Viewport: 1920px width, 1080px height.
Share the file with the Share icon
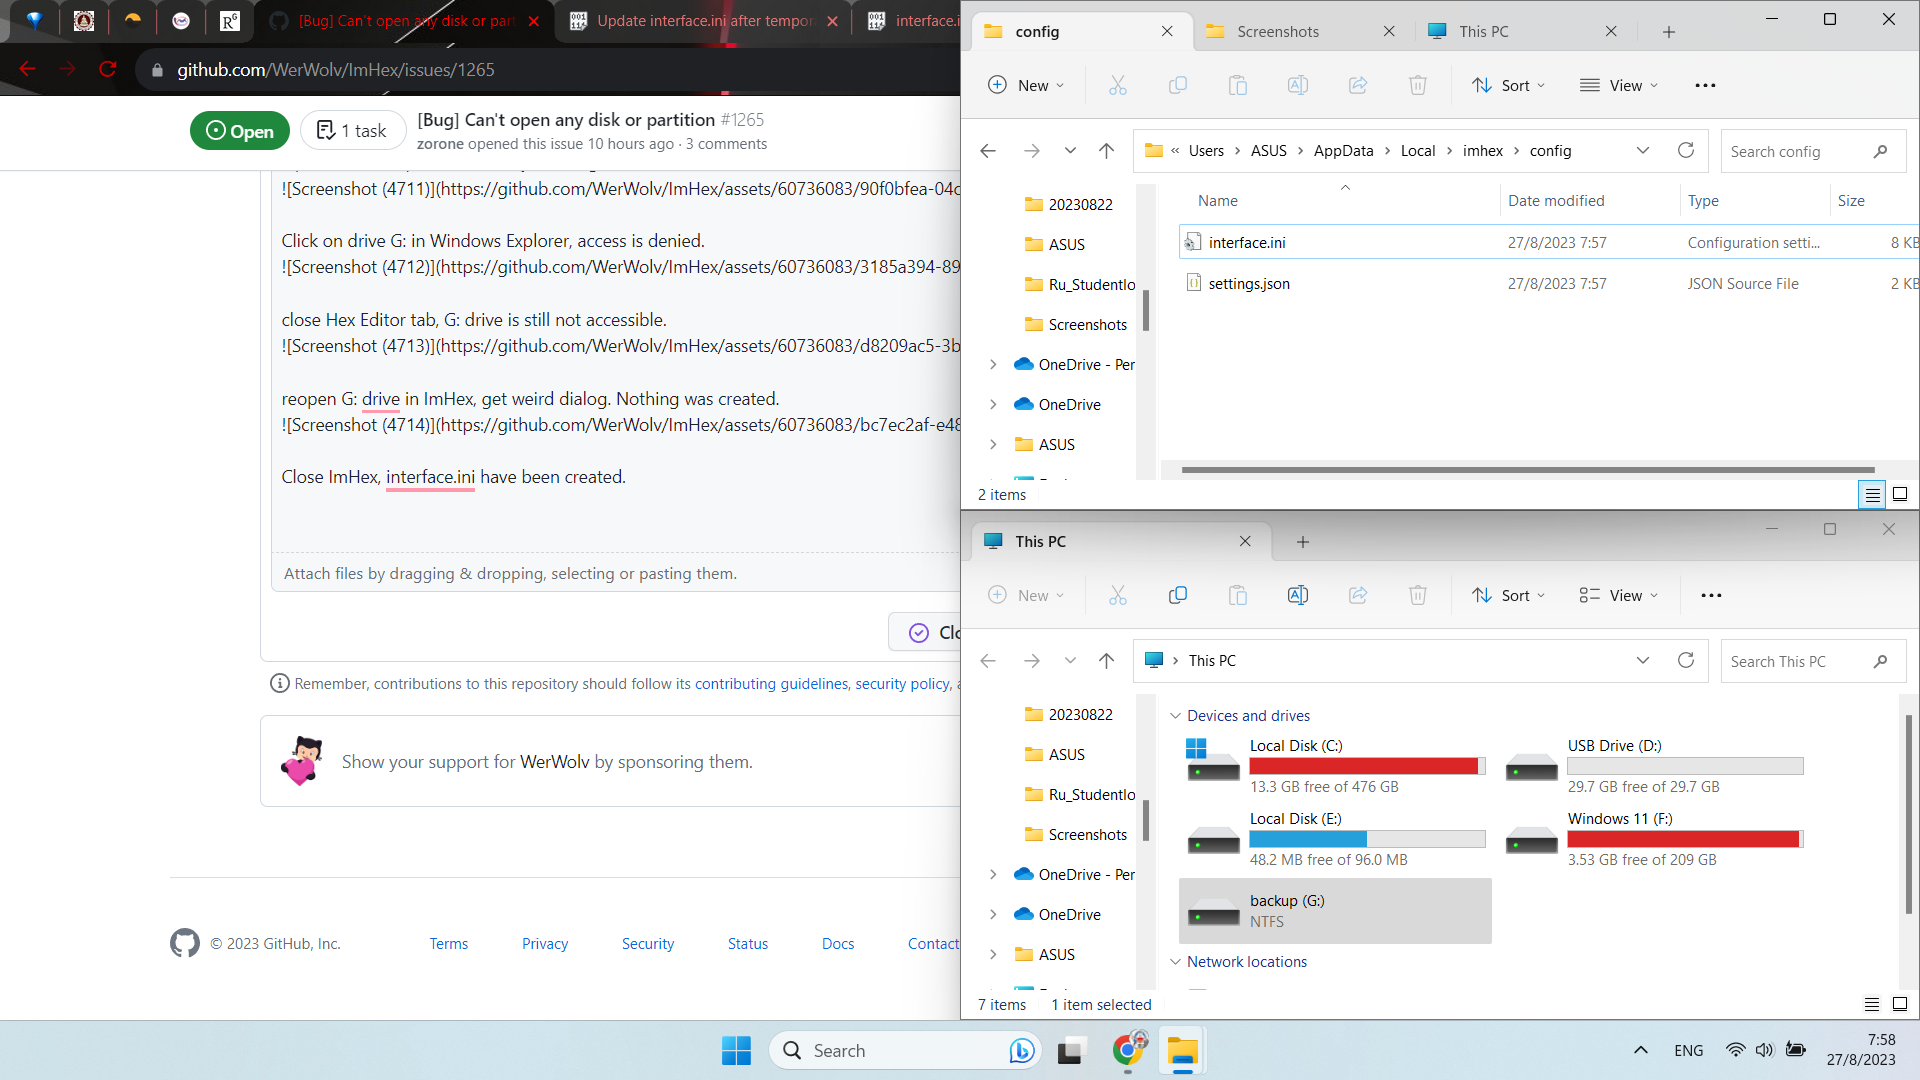[1358, 85]
